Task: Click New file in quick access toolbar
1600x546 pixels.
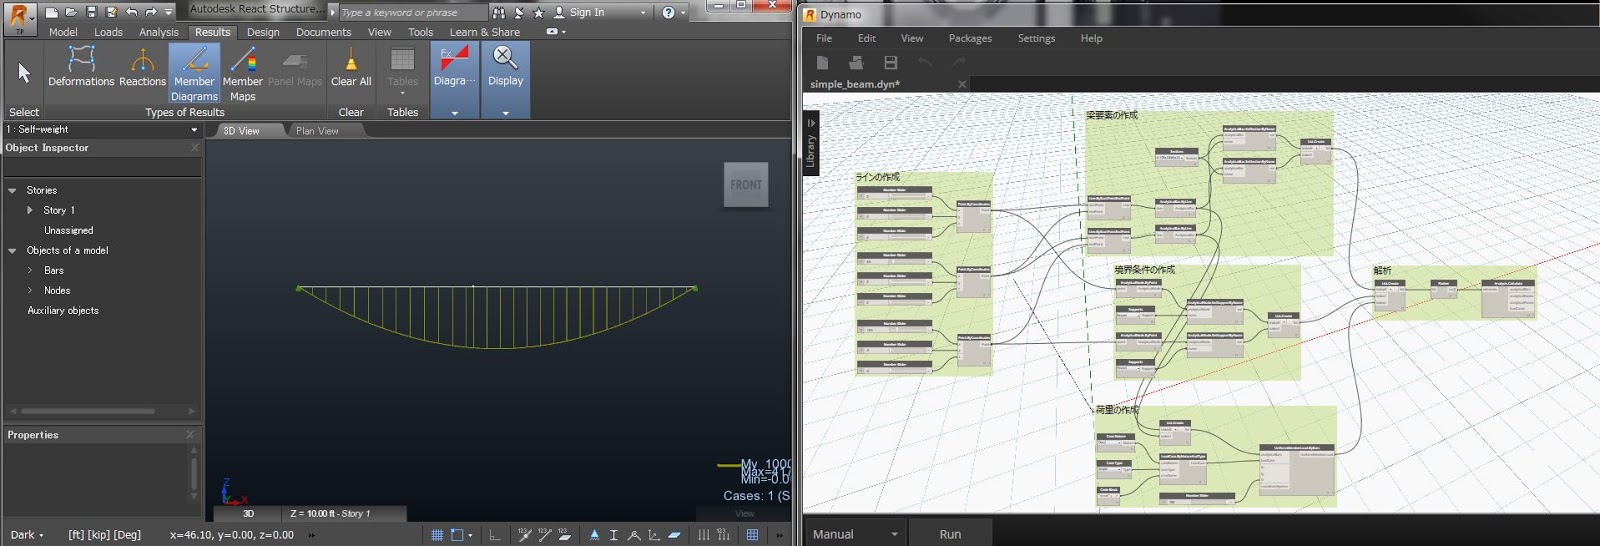Action: click(52, 12)
